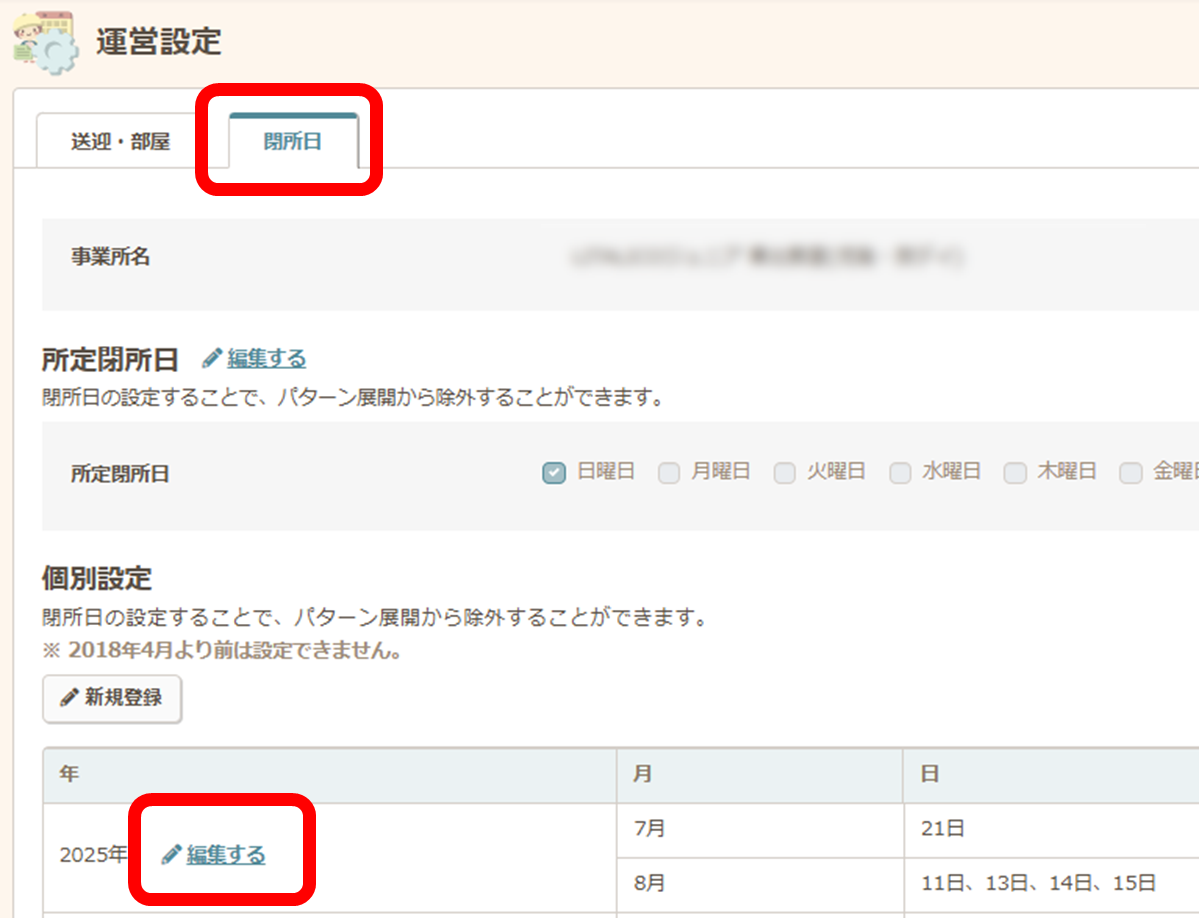The height and width of the screenshot is (918, 1199).
Task: Select the 7月 table cell
Action: [759, 829]
